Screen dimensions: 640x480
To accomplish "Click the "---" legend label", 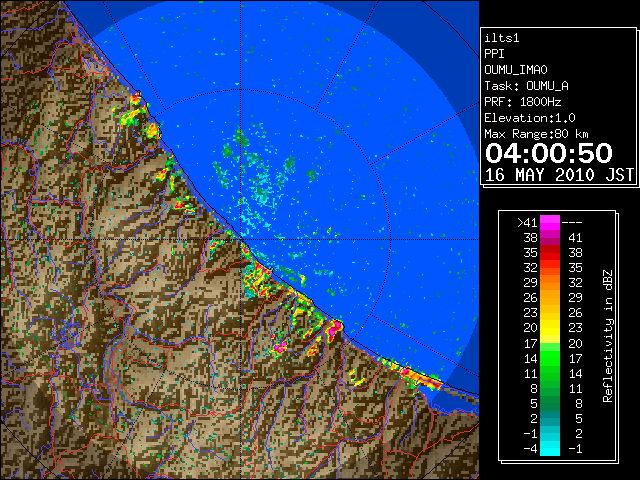I will (572, 223).
